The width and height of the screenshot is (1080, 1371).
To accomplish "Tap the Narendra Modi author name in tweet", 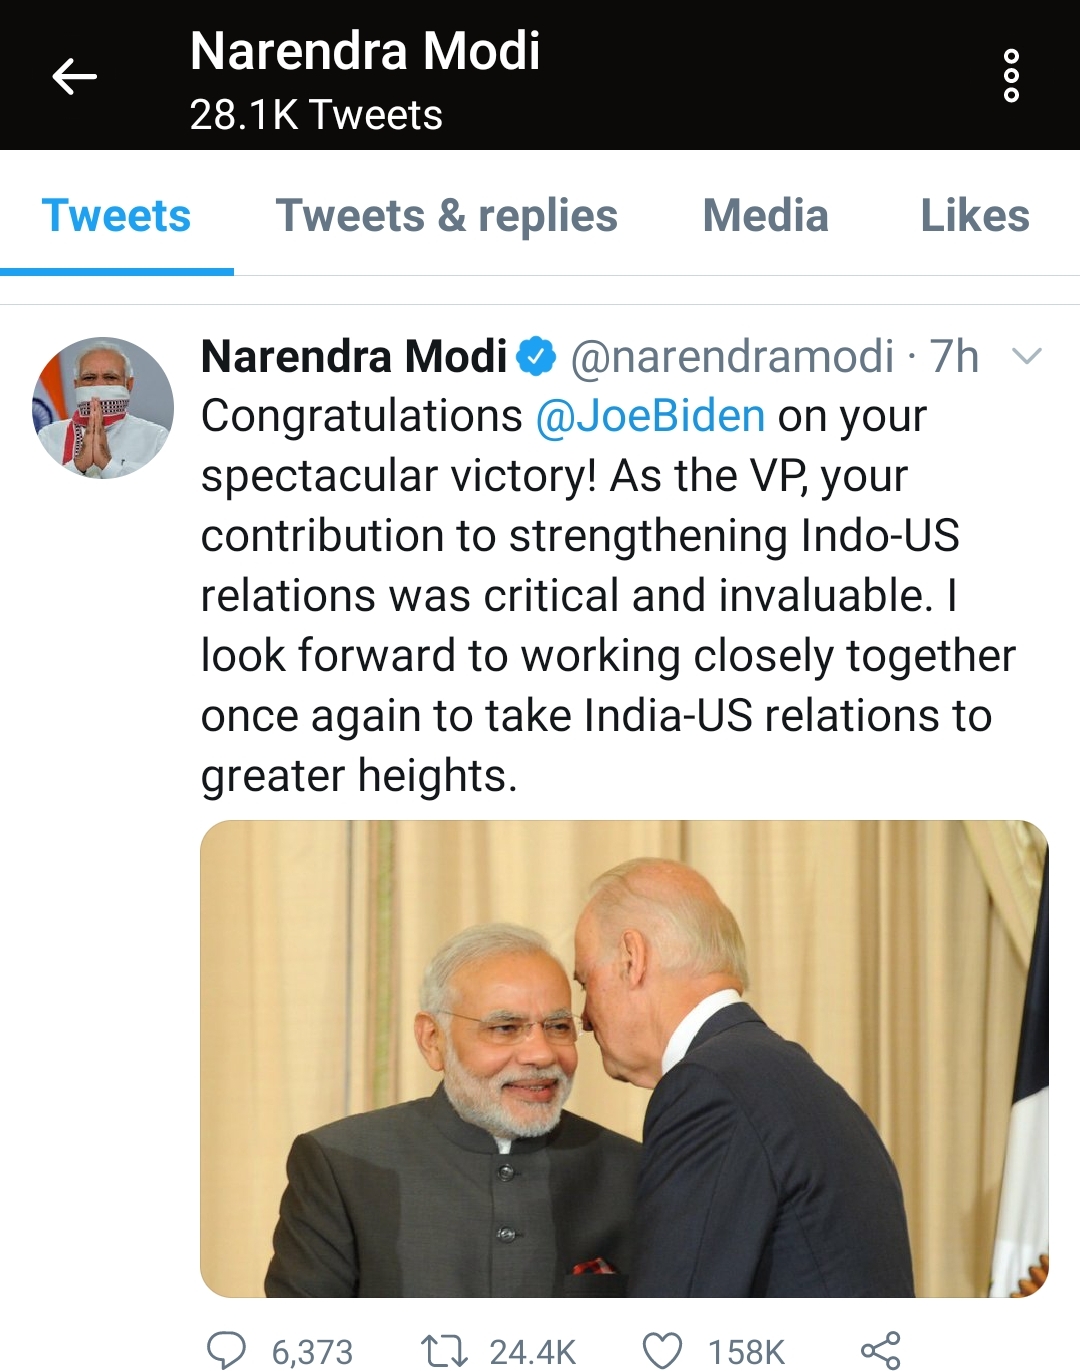I will (354, 357).
